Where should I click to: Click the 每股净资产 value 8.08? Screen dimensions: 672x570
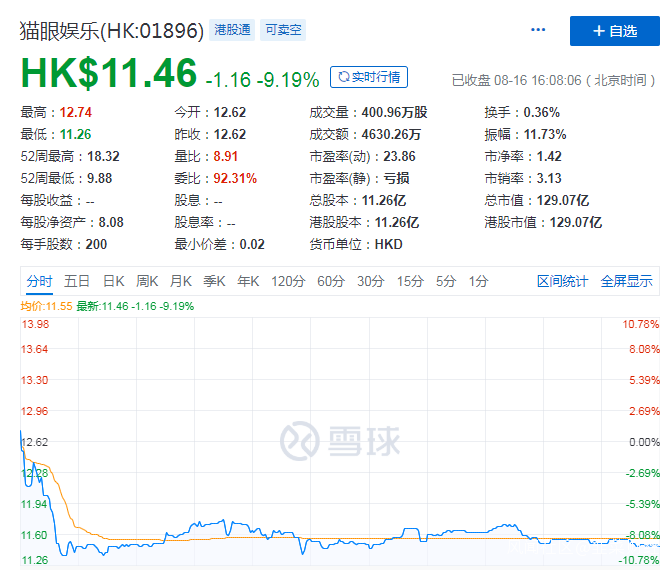click(111, 222)
